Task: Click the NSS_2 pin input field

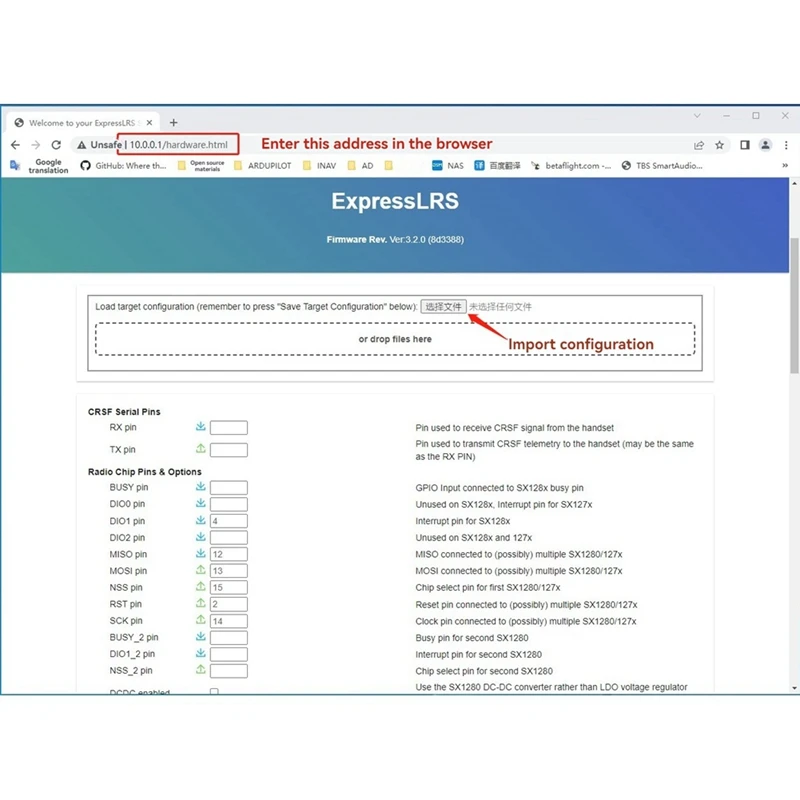Action: click(x=229, y=671)
